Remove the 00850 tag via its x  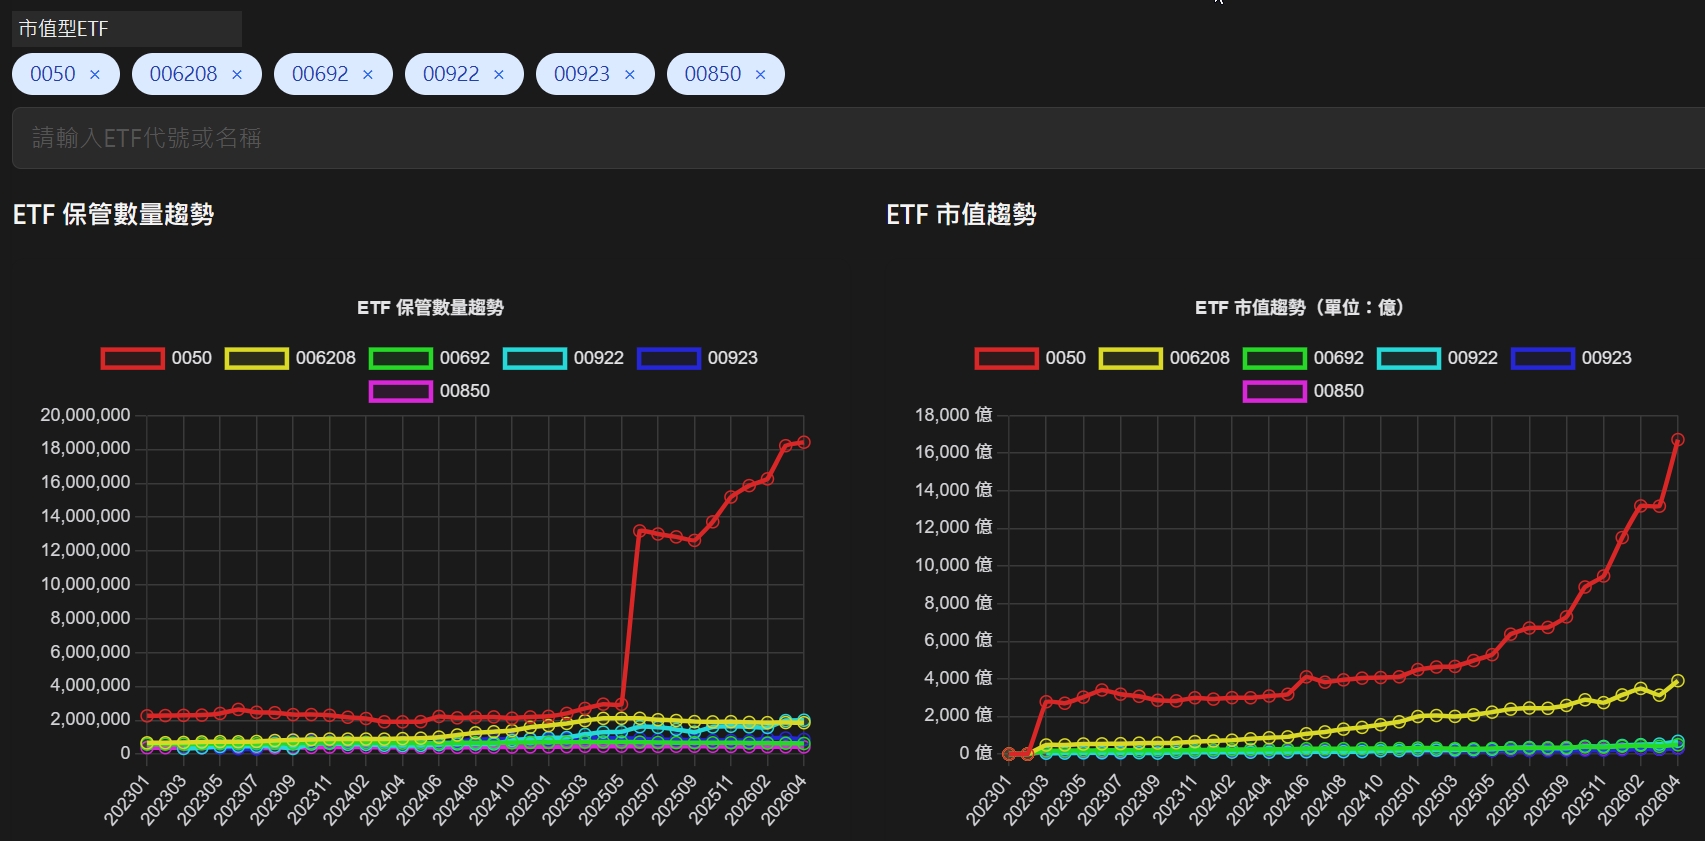[761, 75]
